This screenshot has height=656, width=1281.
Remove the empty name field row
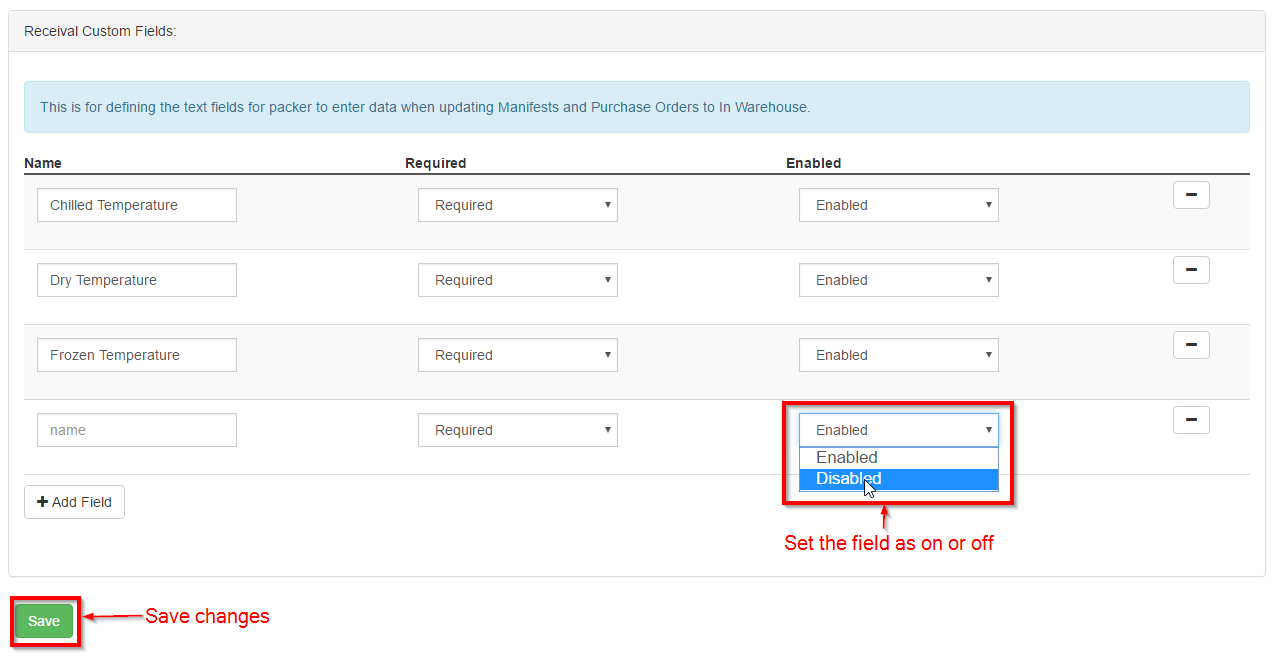point(1190,419)
